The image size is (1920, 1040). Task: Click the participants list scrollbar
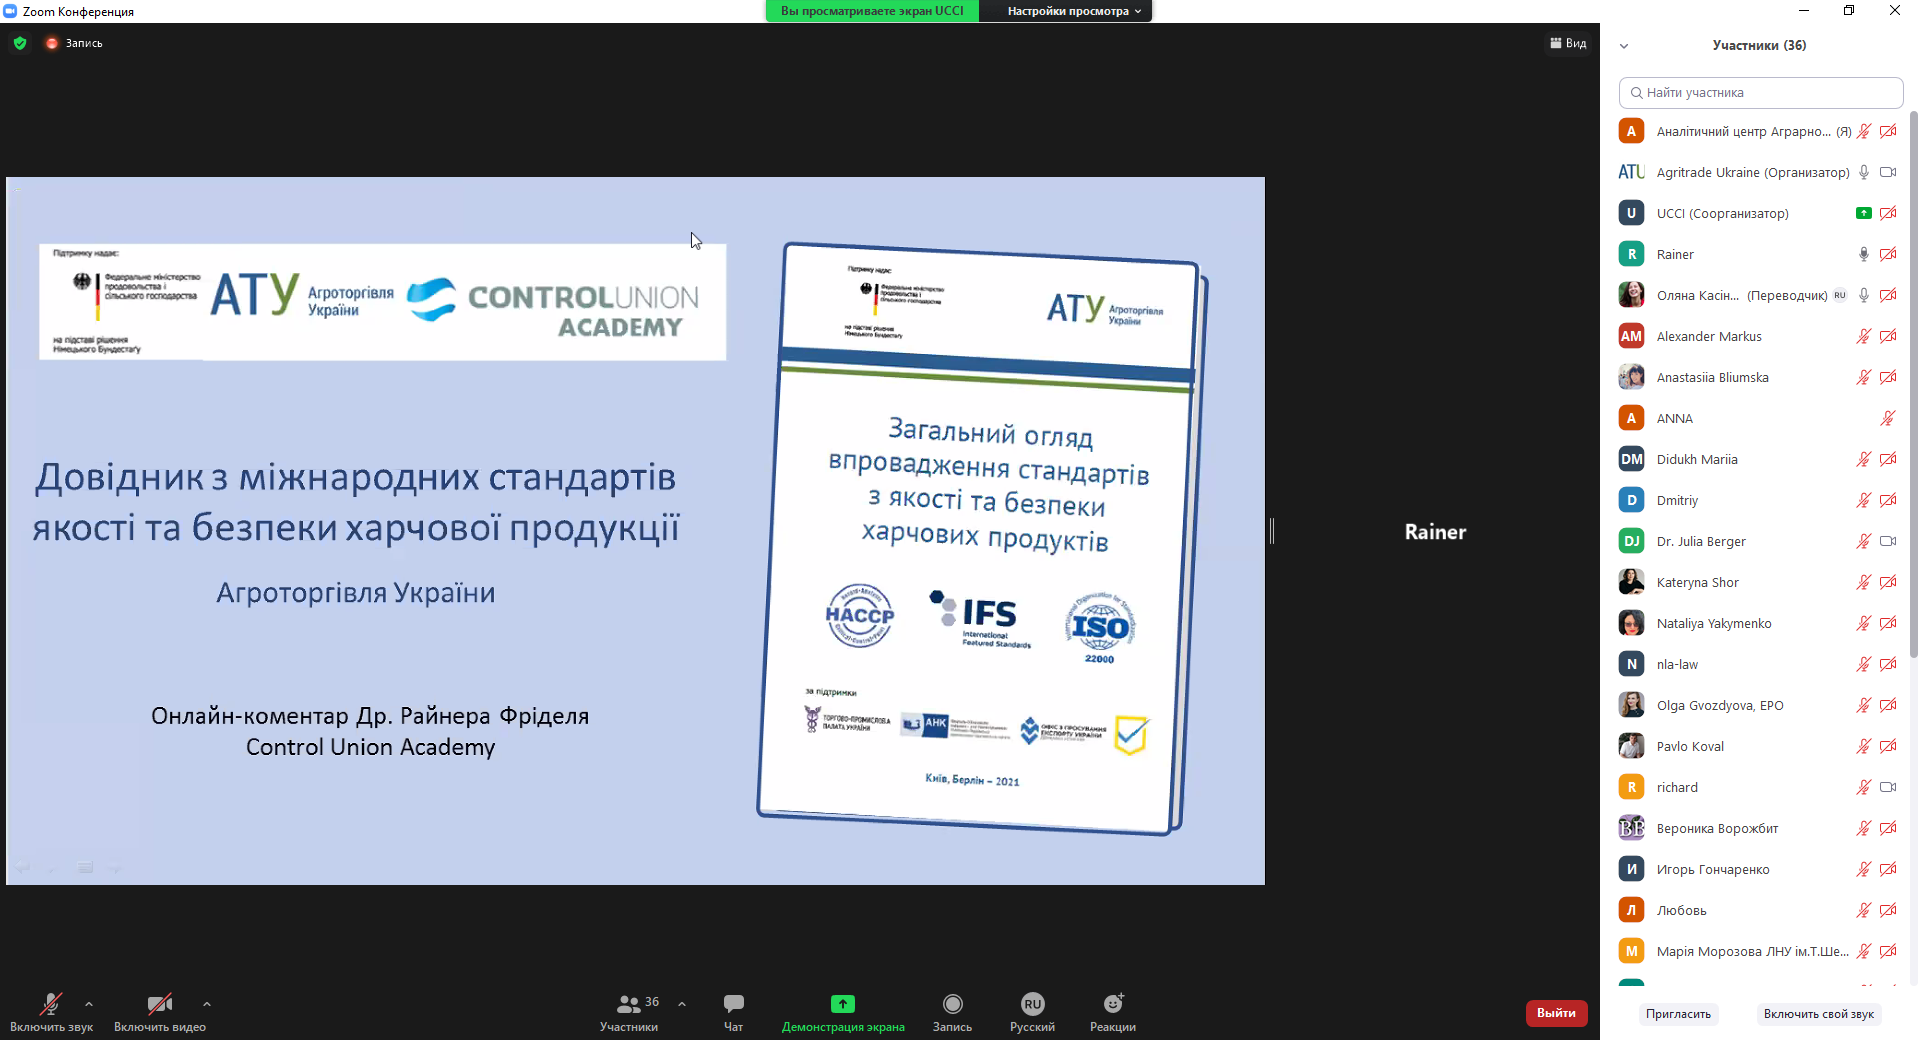pos(1913,385)
